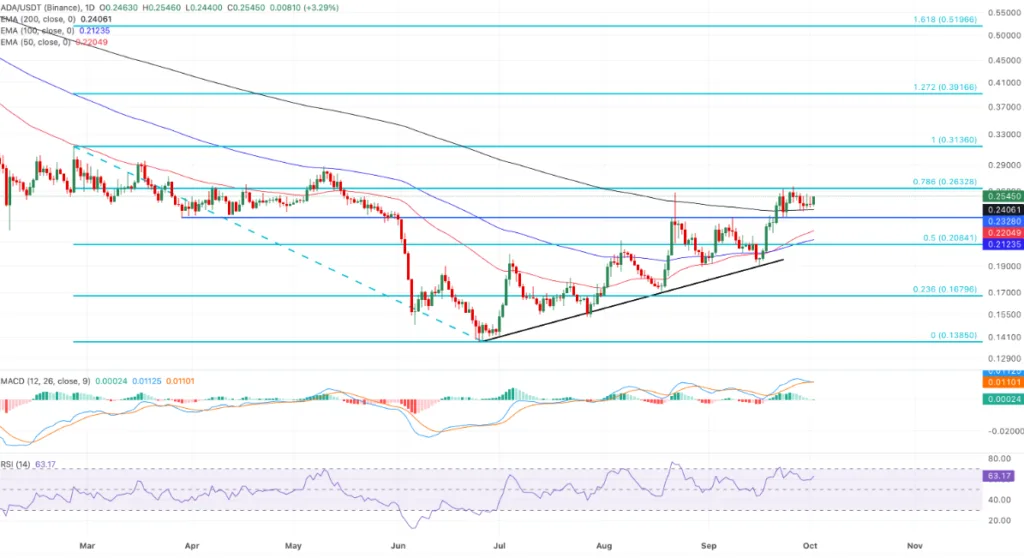Click the green 0.25450 current price tag
Viewport: 1024px width, 558px height.
1002,197
